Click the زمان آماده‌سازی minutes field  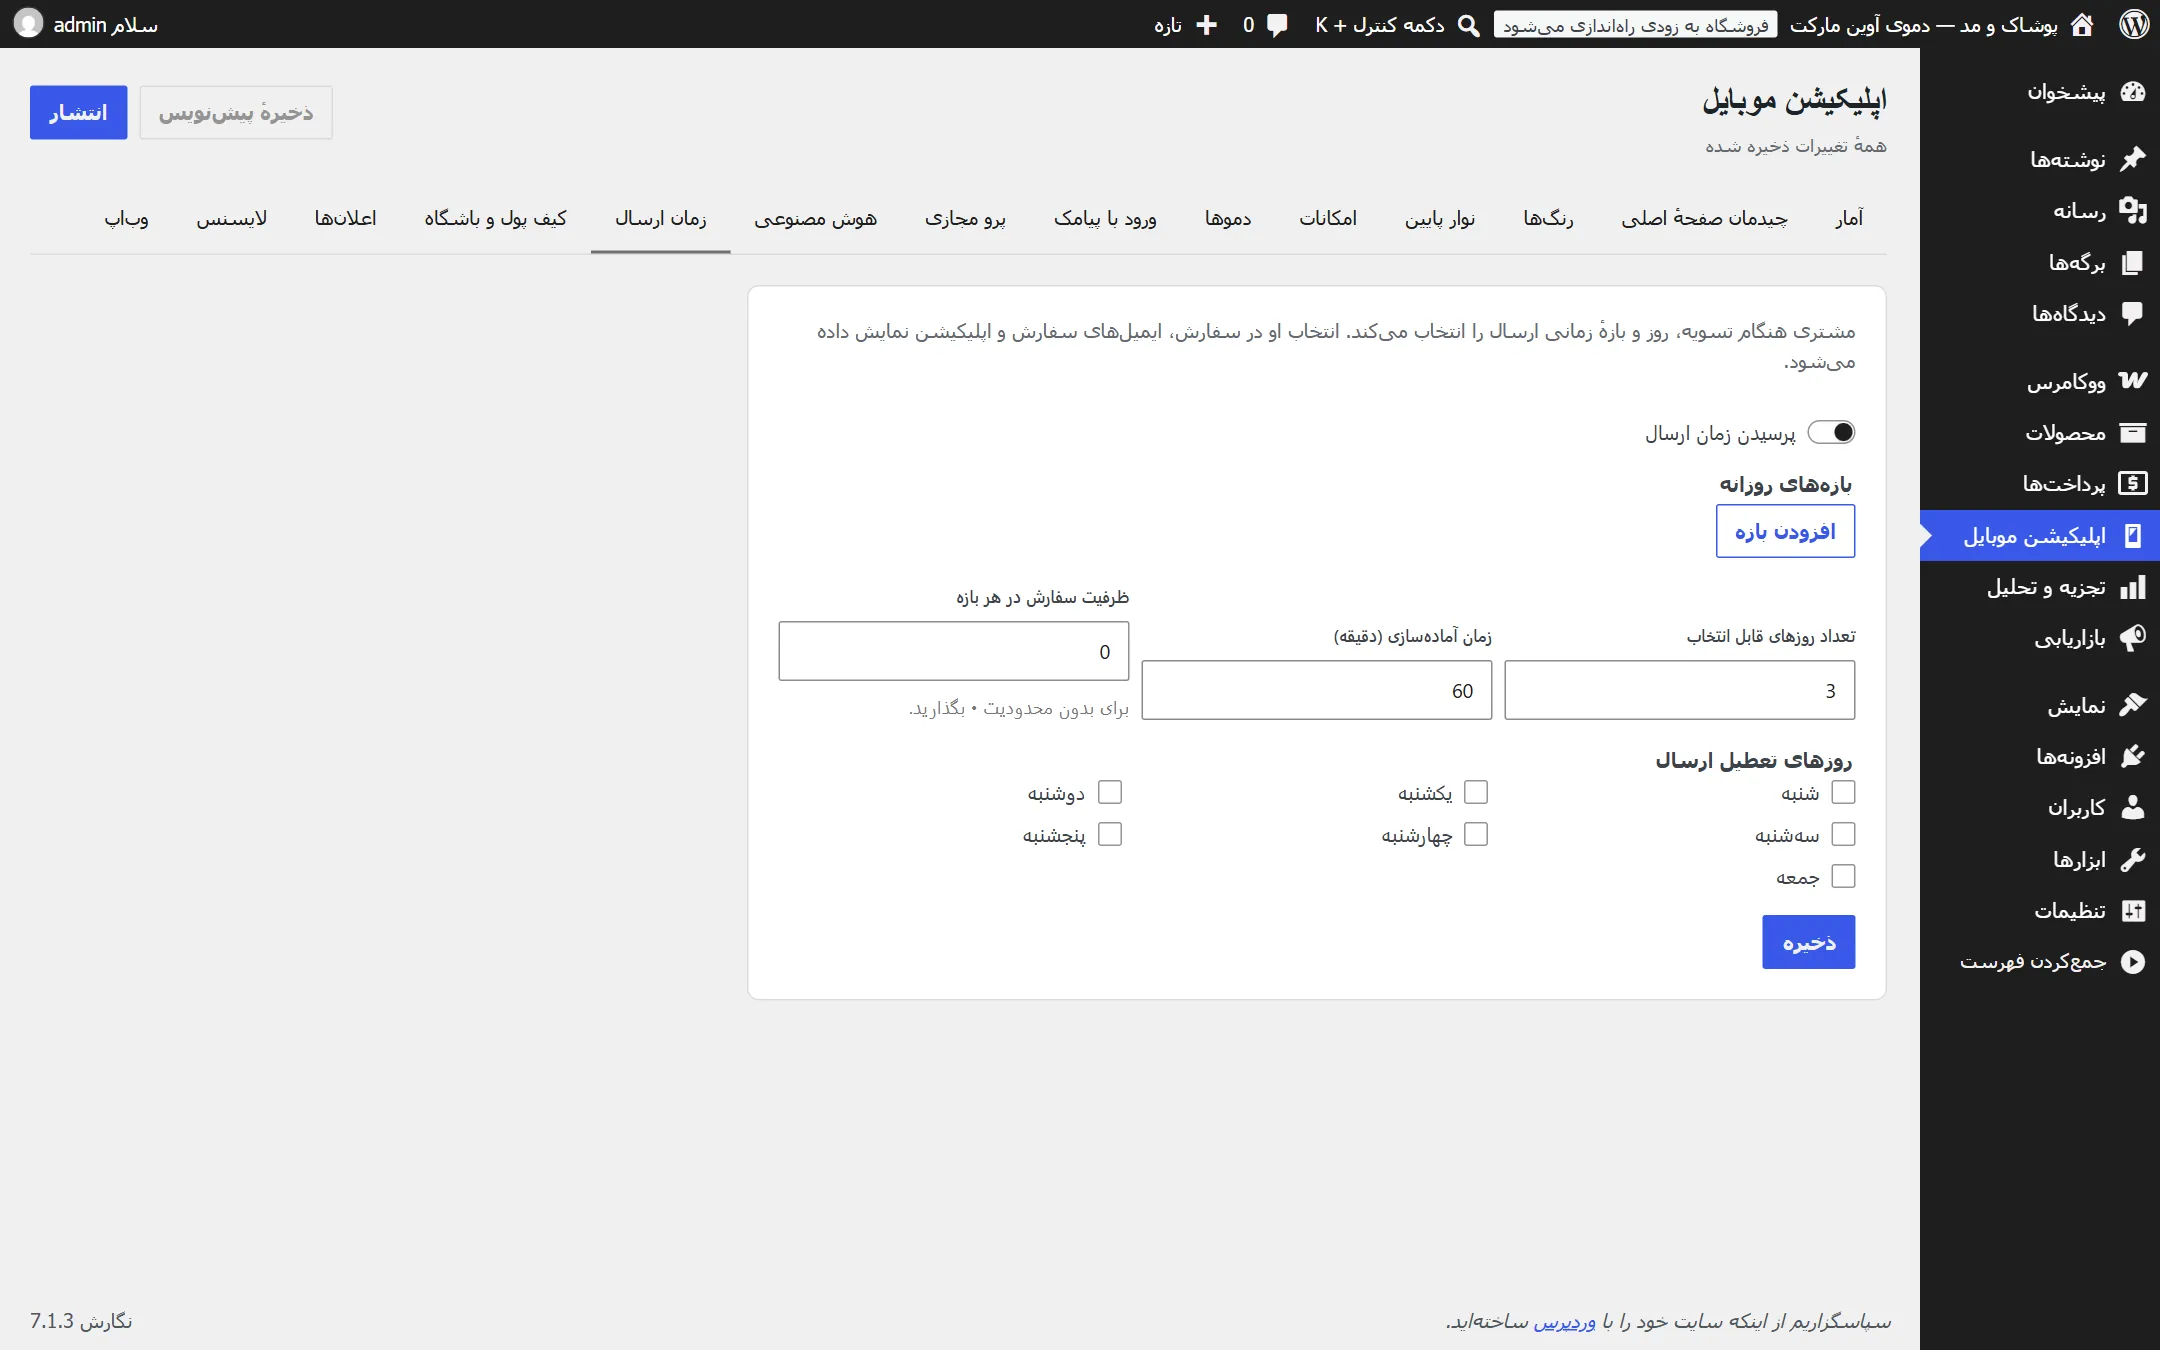tap(1316, 690)
